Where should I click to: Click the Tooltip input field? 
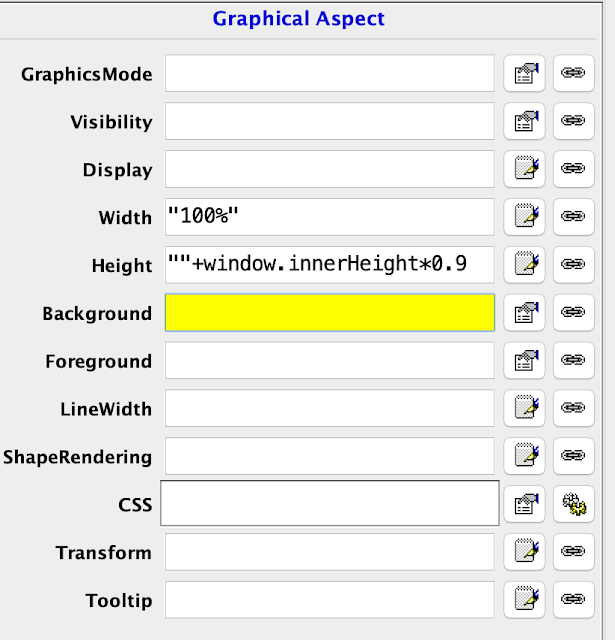(x=329, y=600)
